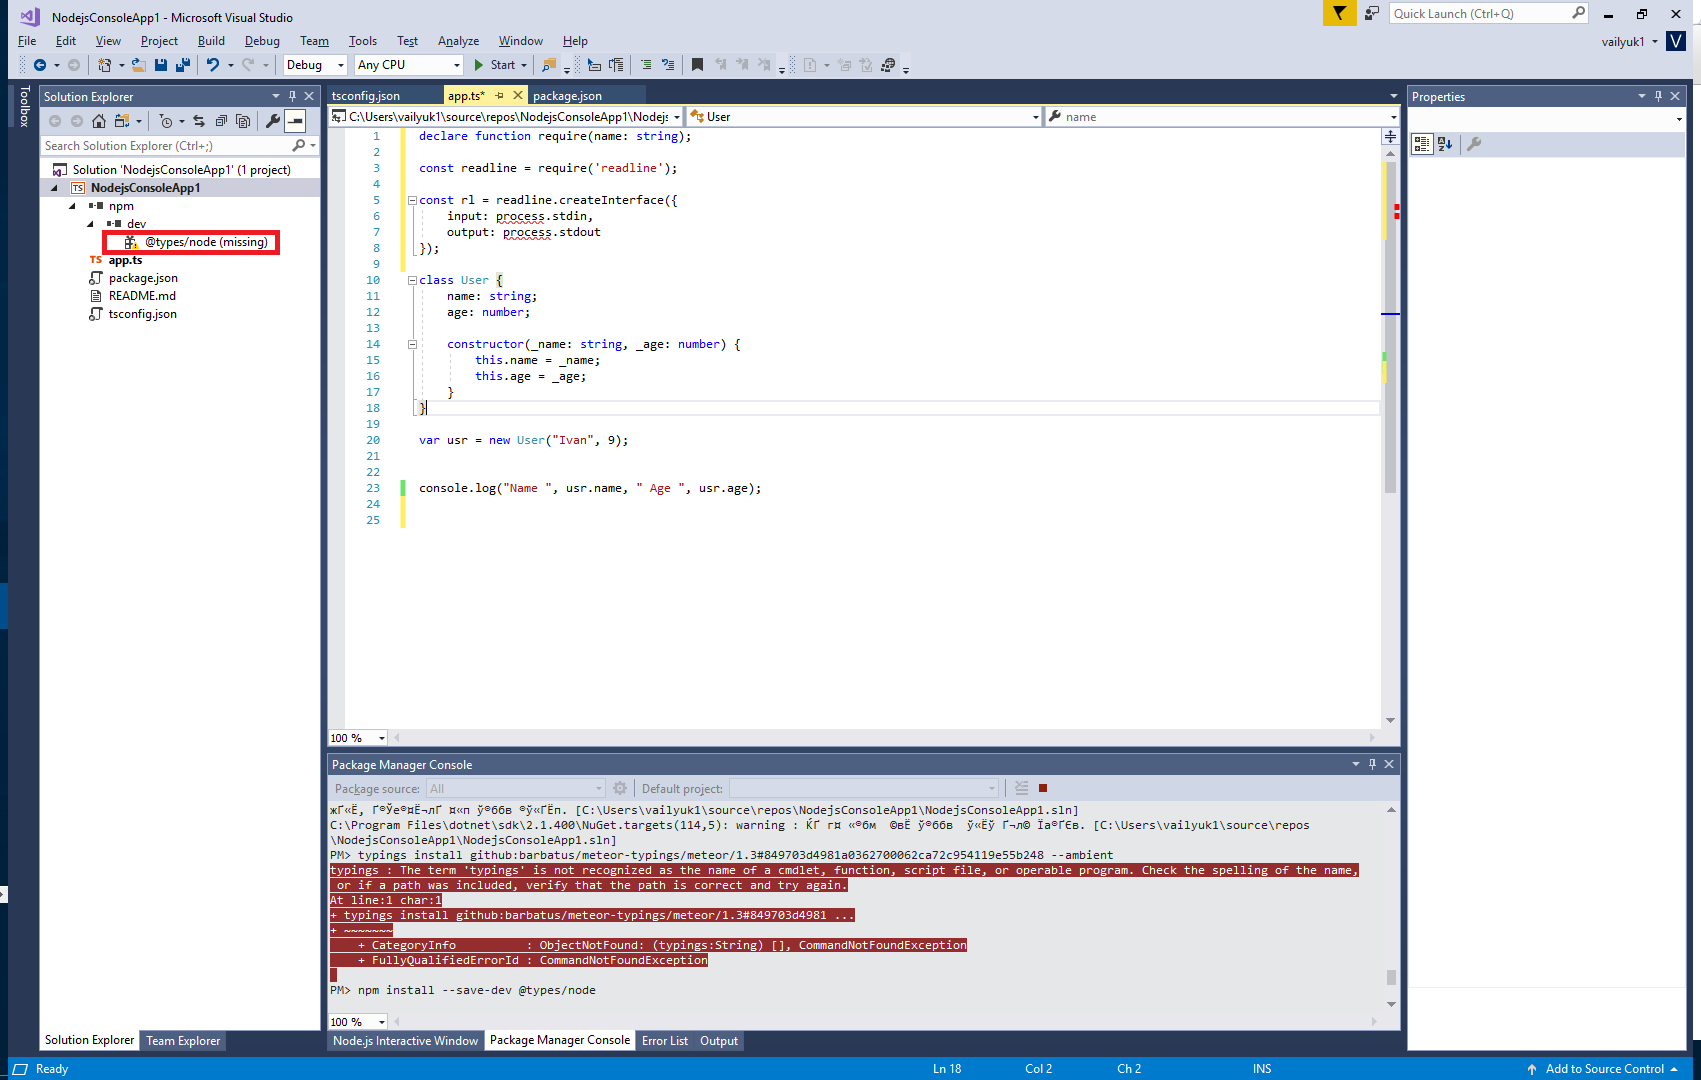Screen dimensions: 1701x1080
Task: Click the send feedback icon near Quick Launch
Action: click(x=1372, y=13)
